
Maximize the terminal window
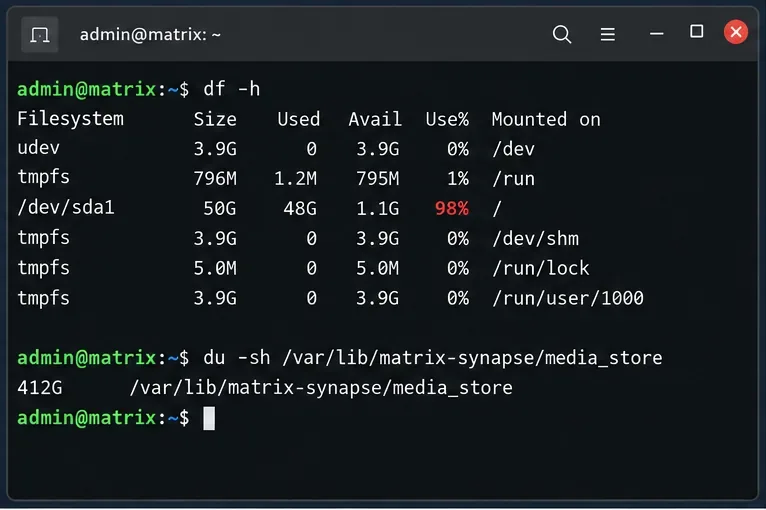697,32
